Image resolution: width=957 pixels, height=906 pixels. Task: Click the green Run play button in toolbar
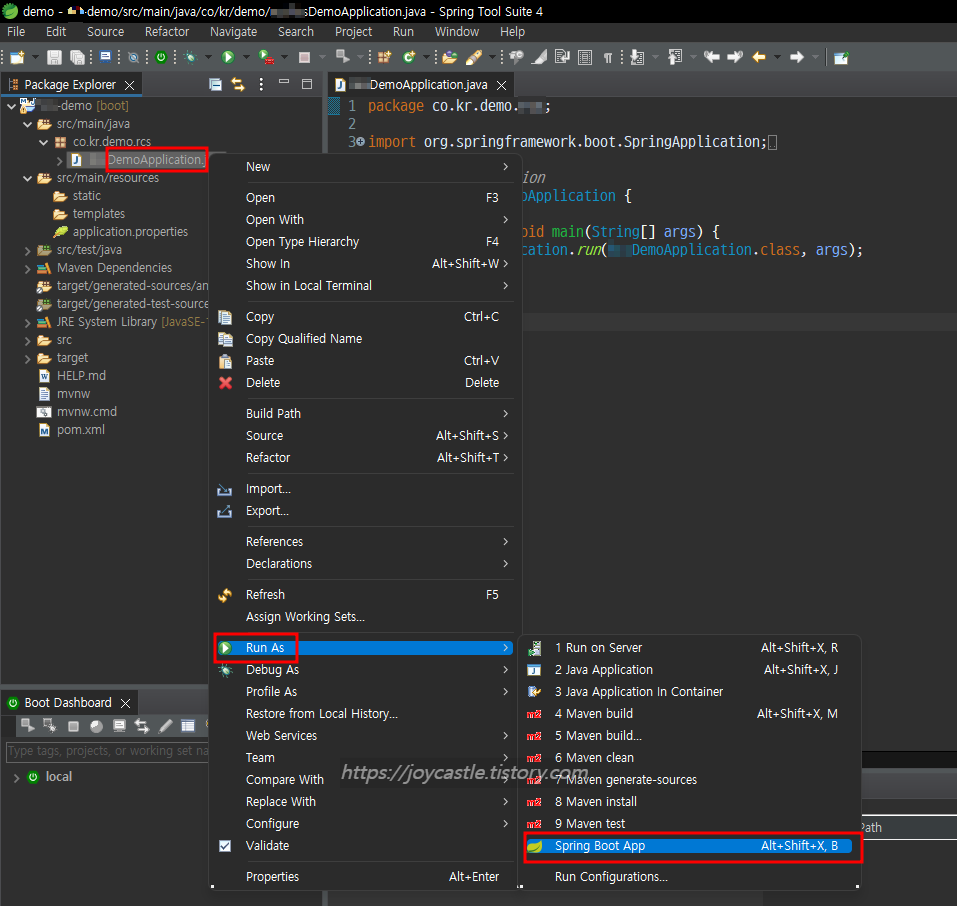(228, 57)
